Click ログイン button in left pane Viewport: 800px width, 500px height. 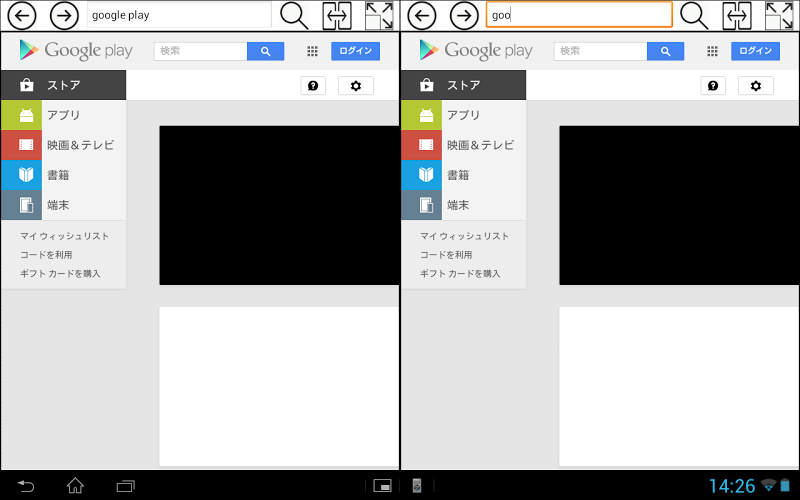pyautogui.click(x=356, y=51)
